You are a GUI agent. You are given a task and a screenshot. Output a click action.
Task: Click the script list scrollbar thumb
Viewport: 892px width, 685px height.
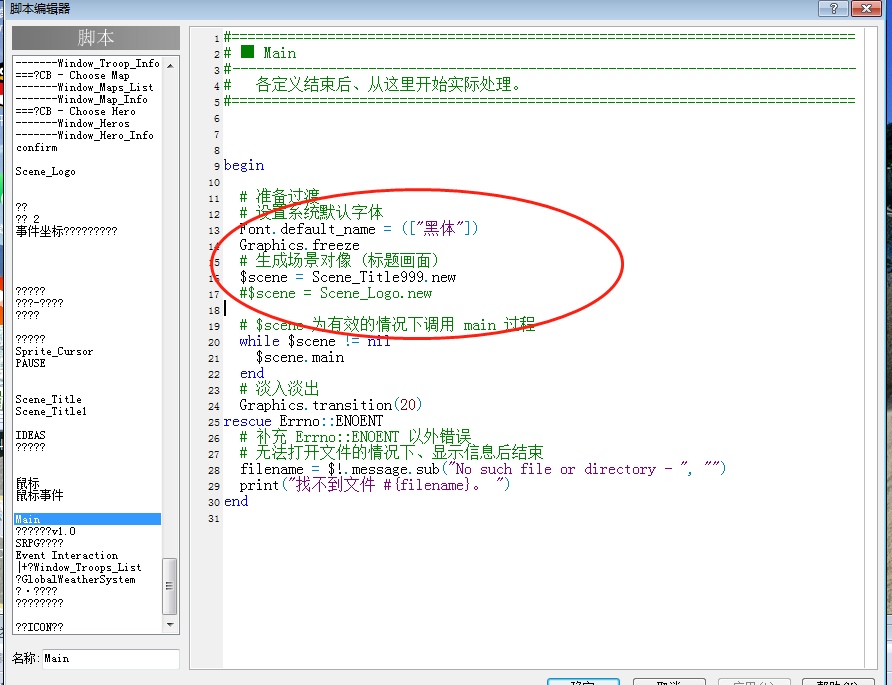click(x=169, y=585)
